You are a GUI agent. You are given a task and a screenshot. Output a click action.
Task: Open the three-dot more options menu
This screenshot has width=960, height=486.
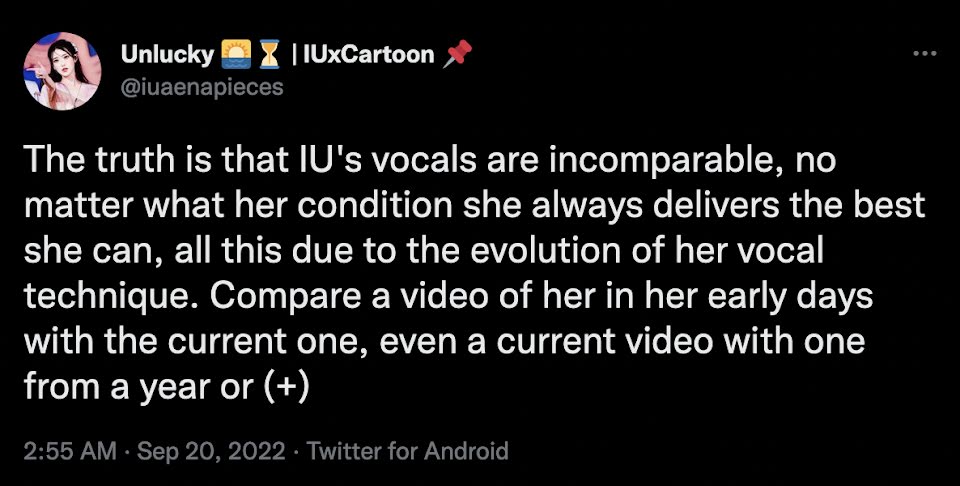(924, 54)
